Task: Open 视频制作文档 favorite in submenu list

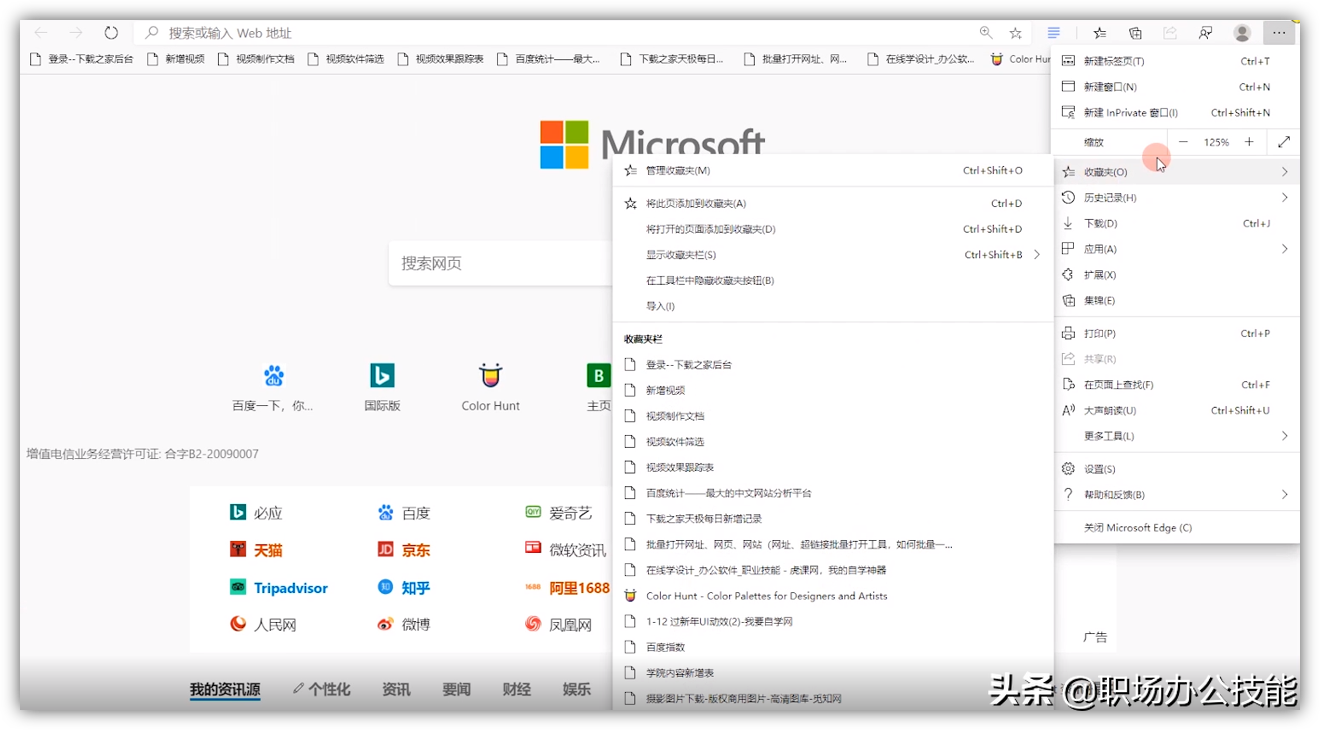Action: pos(833,416)
